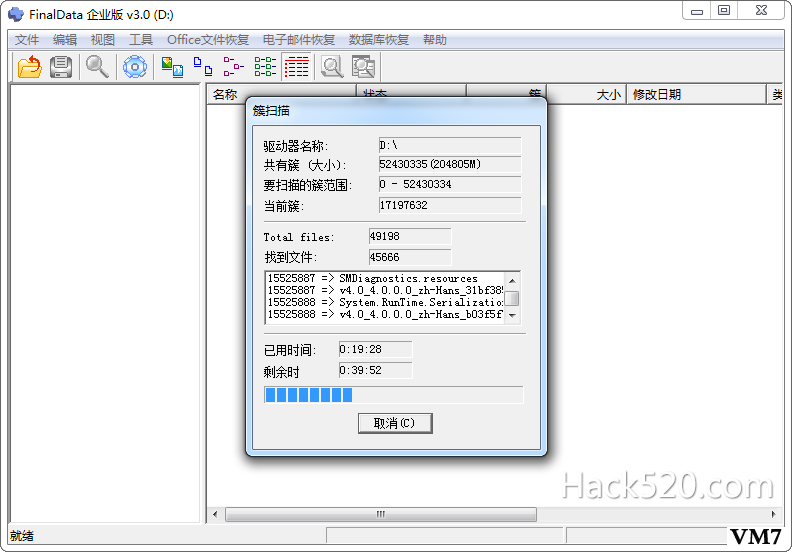This screenshot has height=552, width=792.
Task: Select the large icons view toolbar icon
Action: 172,67
